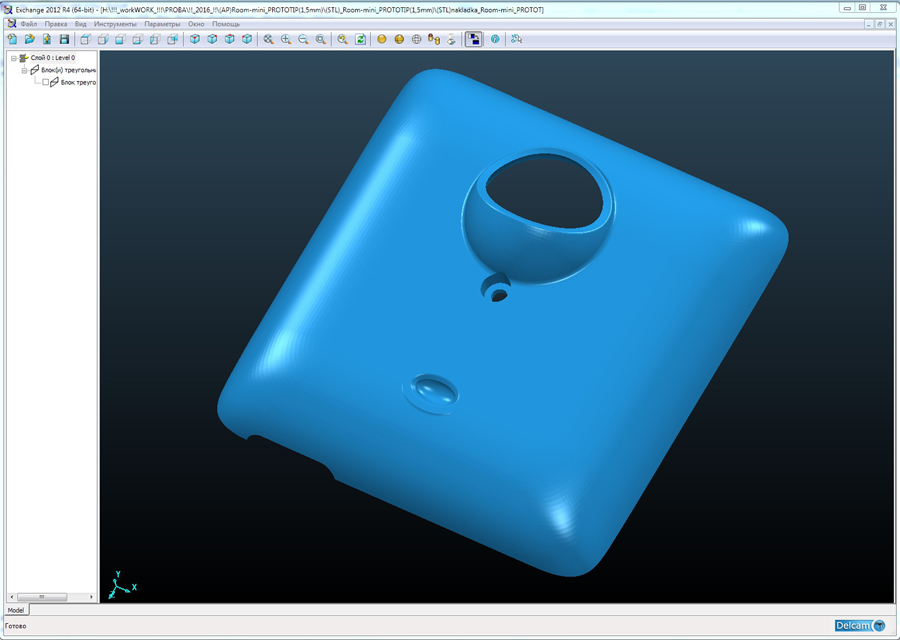Screen dimensions: 900x640
Task: Choose the second isometric view cube icon
Action: pyautogui.click(x=212, y=39)
